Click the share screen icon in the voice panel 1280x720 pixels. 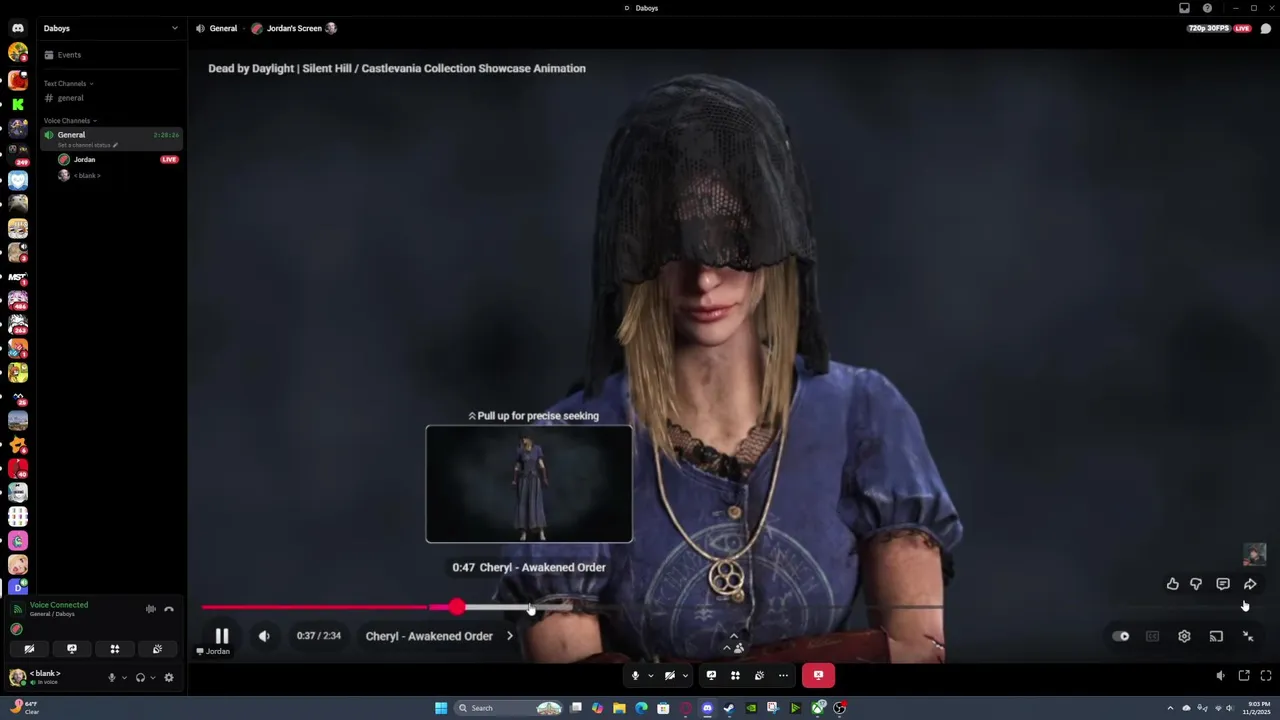[72, 649]
